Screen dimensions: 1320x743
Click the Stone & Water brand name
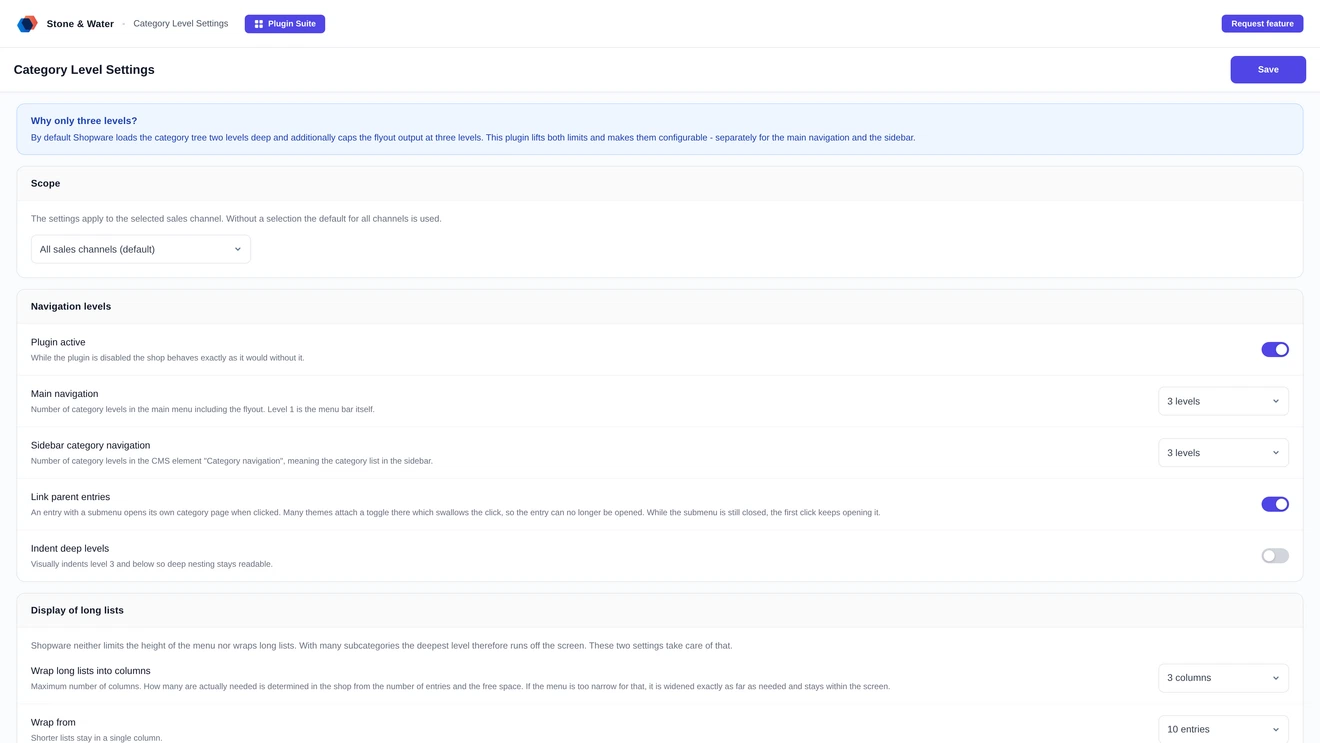[80, 24]
